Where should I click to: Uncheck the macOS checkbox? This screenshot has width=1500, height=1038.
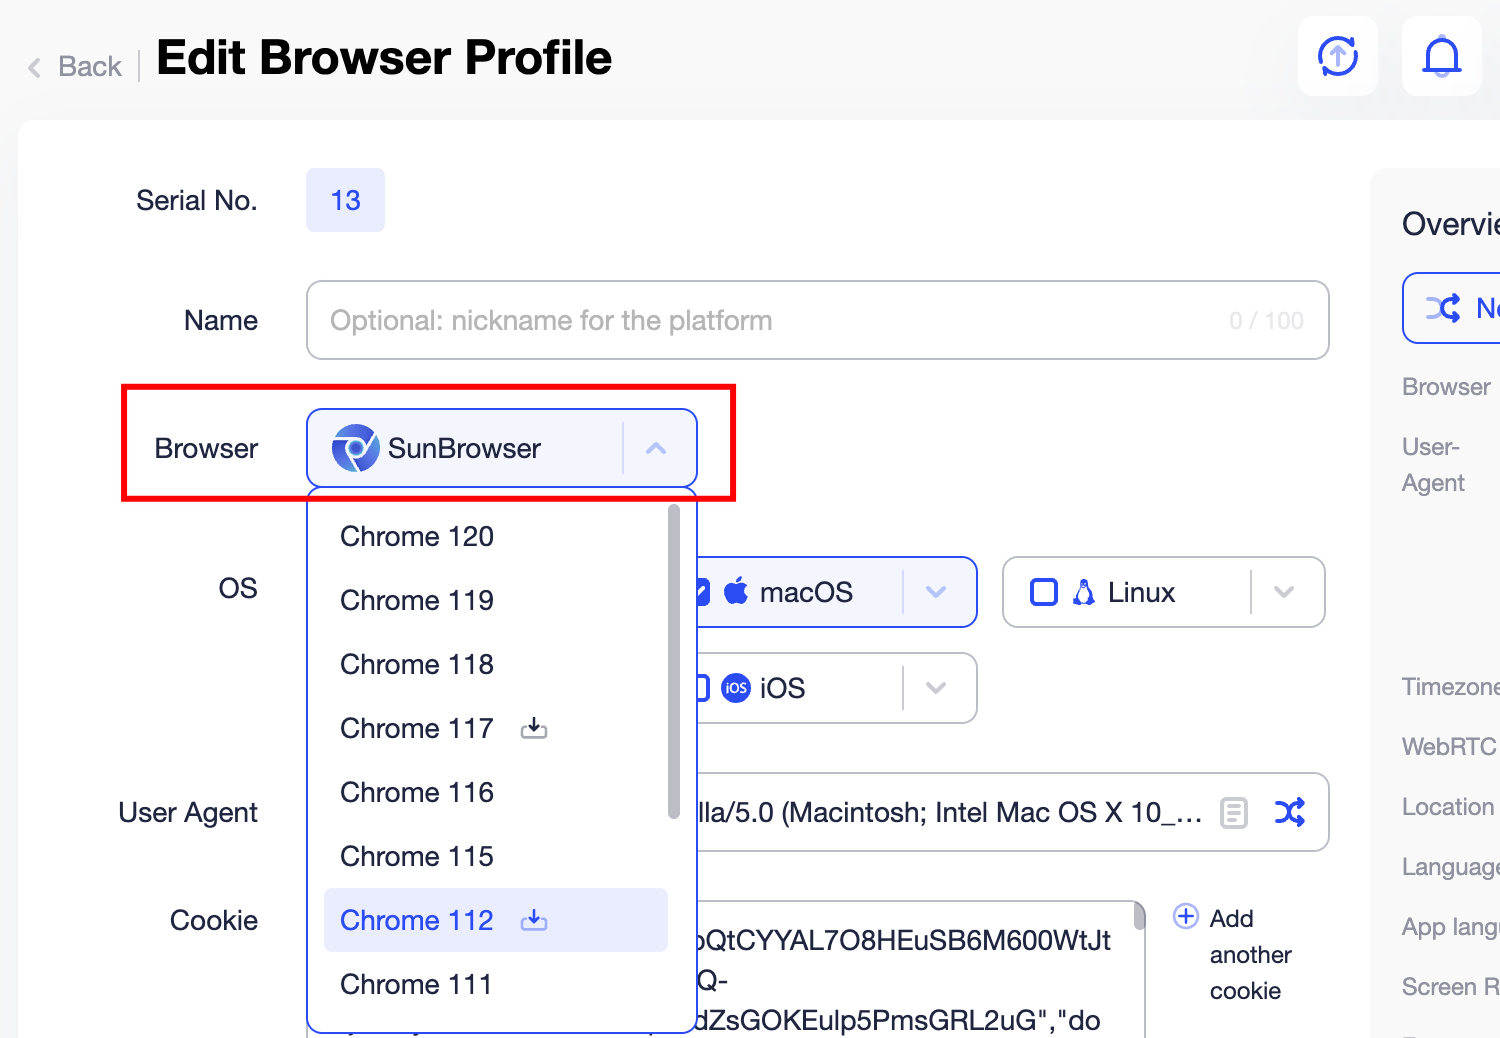coord(703,592)
